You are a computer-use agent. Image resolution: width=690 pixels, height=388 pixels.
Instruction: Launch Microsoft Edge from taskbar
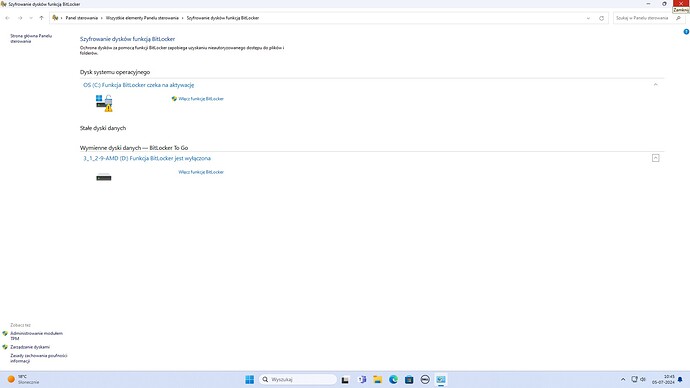click(x=393, y=379)
